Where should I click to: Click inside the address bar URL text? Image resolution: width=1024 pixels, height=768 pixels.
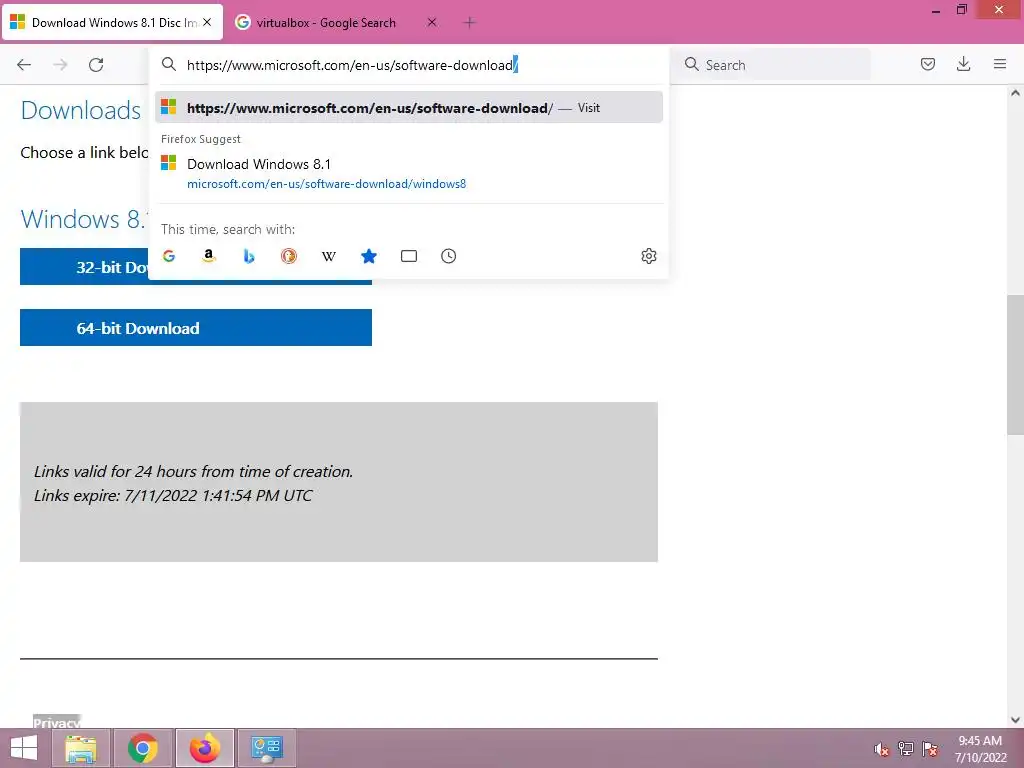point(352,65)
